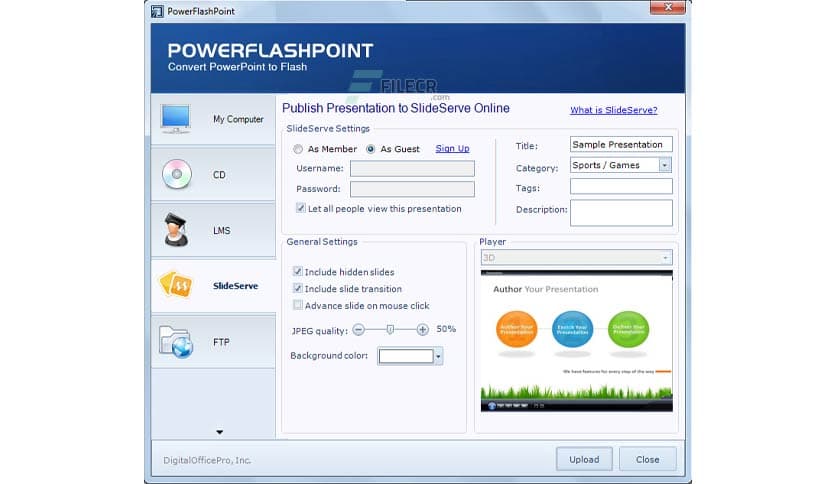Click the Sports / Games category value
This screenshot has height=484, width=836.
click(x=606, y=165)
